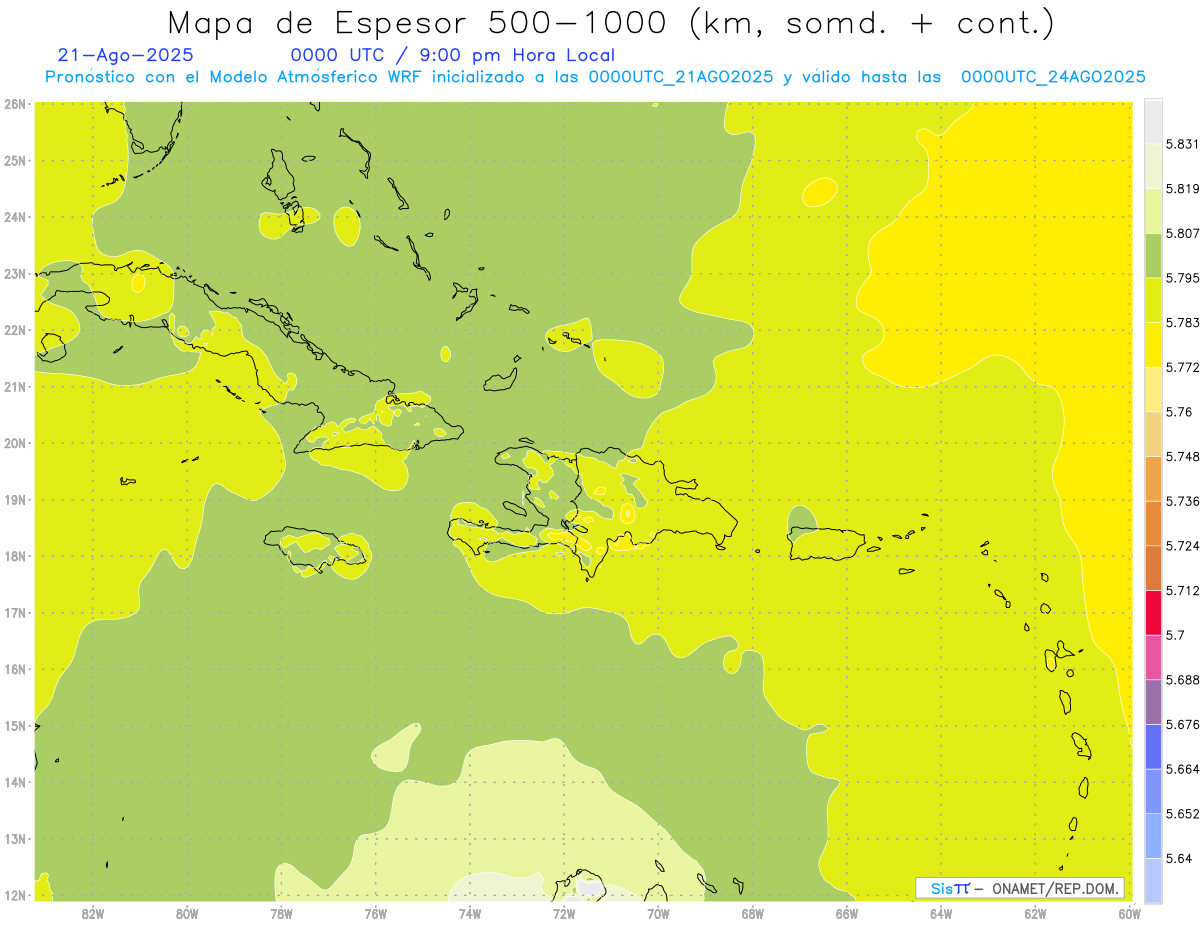Image resolution: width=1200 pixels, height=927 pixels.
Task: Click the latitude label 12N
Action: [15, 895]
